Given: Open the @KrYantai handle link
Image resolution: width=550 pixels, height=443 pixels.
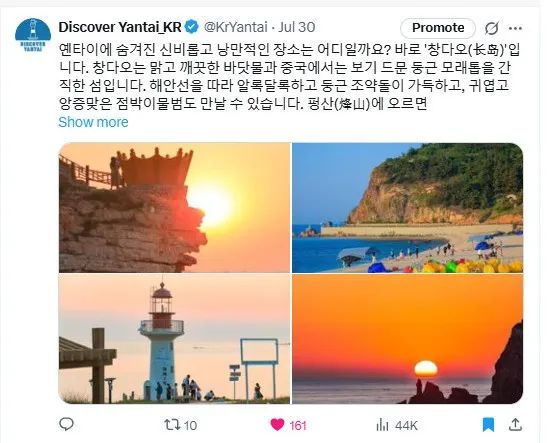Looking at the screenshot, I should click(236, 27).
